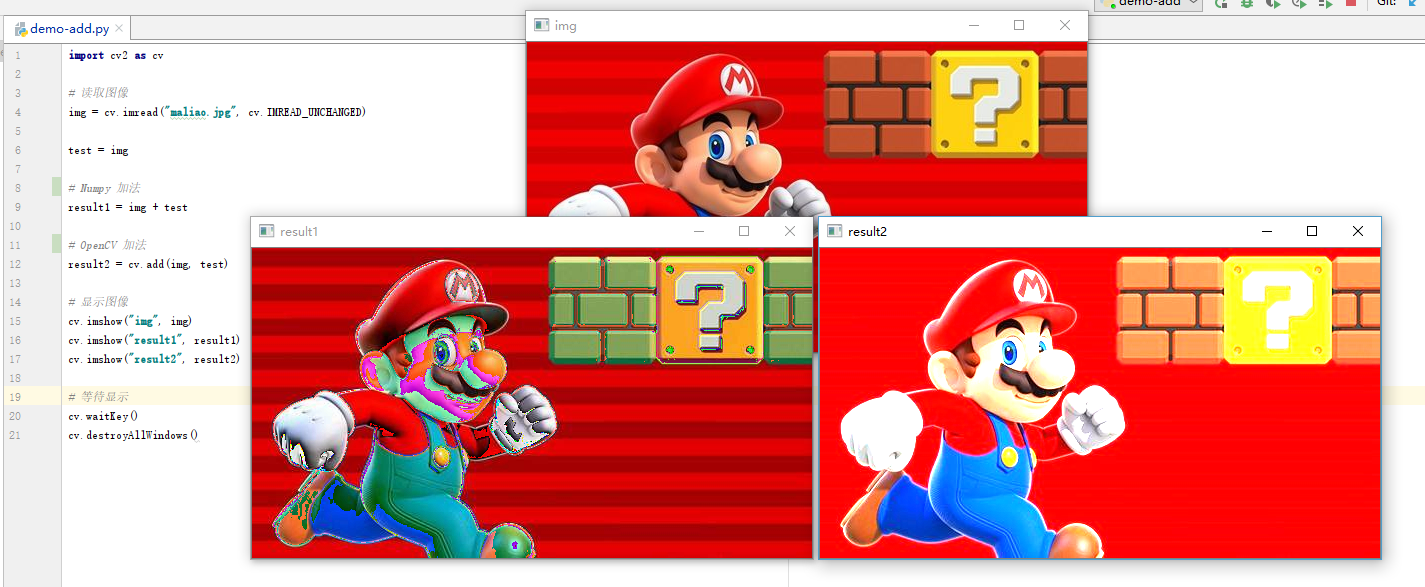Click 'cv.imshow("img", img)' line
The height and width of the screenshot is (587, 1425).
click(x=131, y=321)
